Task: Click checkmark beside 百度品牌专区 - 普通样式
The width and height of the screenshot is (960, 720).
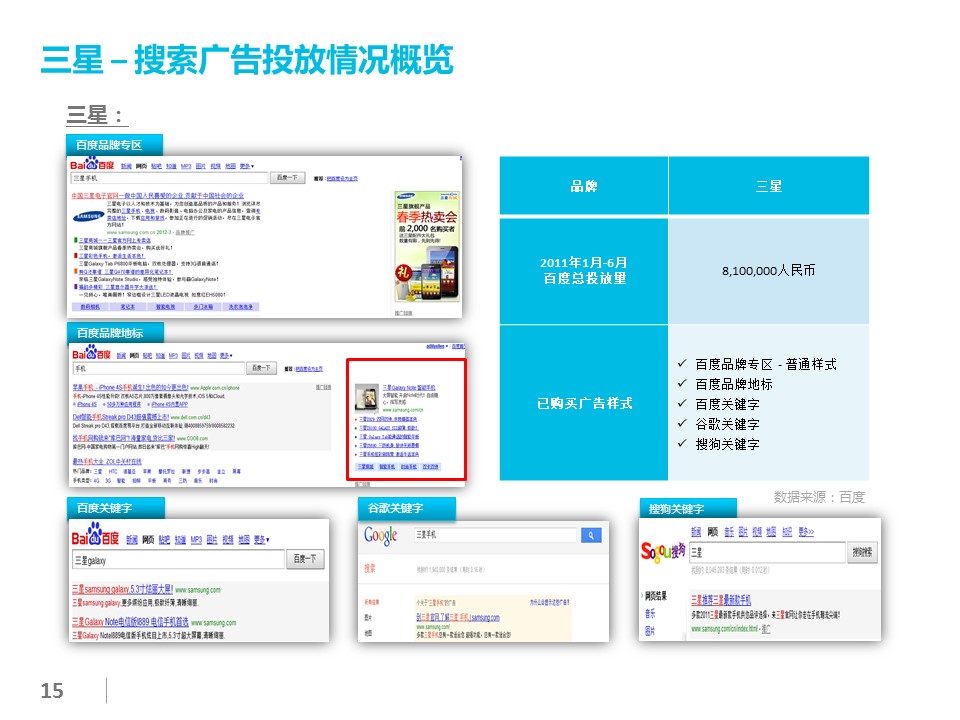Action: click(682, 365)
